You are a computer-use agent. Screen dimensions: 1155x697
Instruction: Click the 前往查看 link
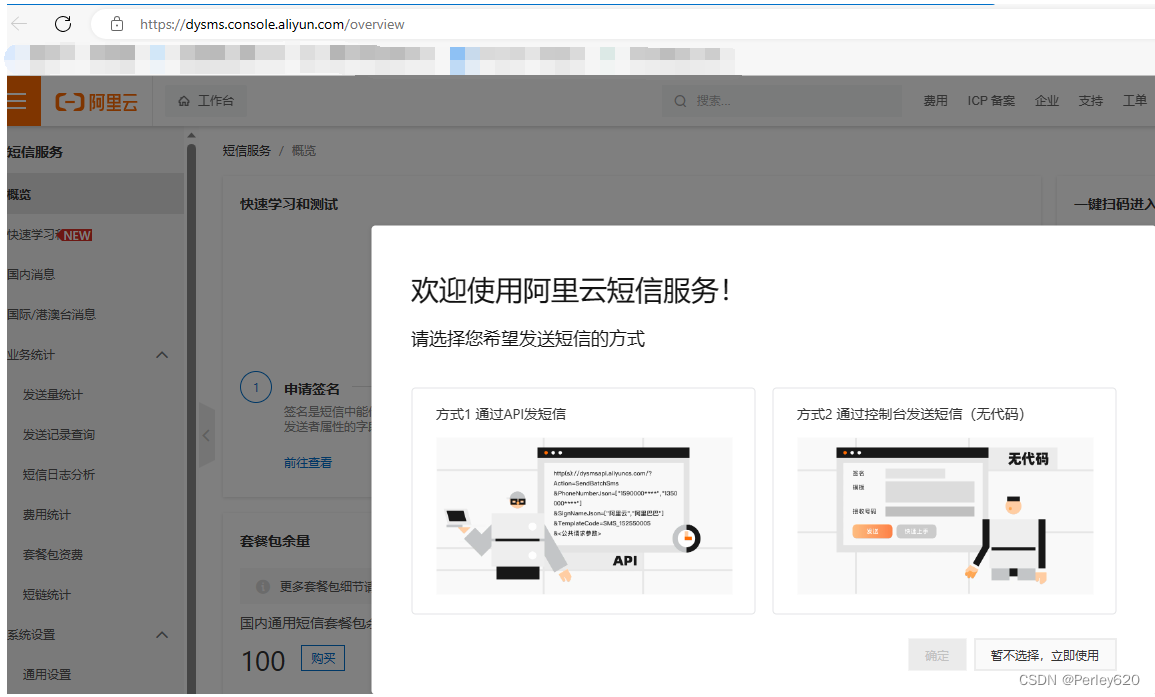pos(308,463)
